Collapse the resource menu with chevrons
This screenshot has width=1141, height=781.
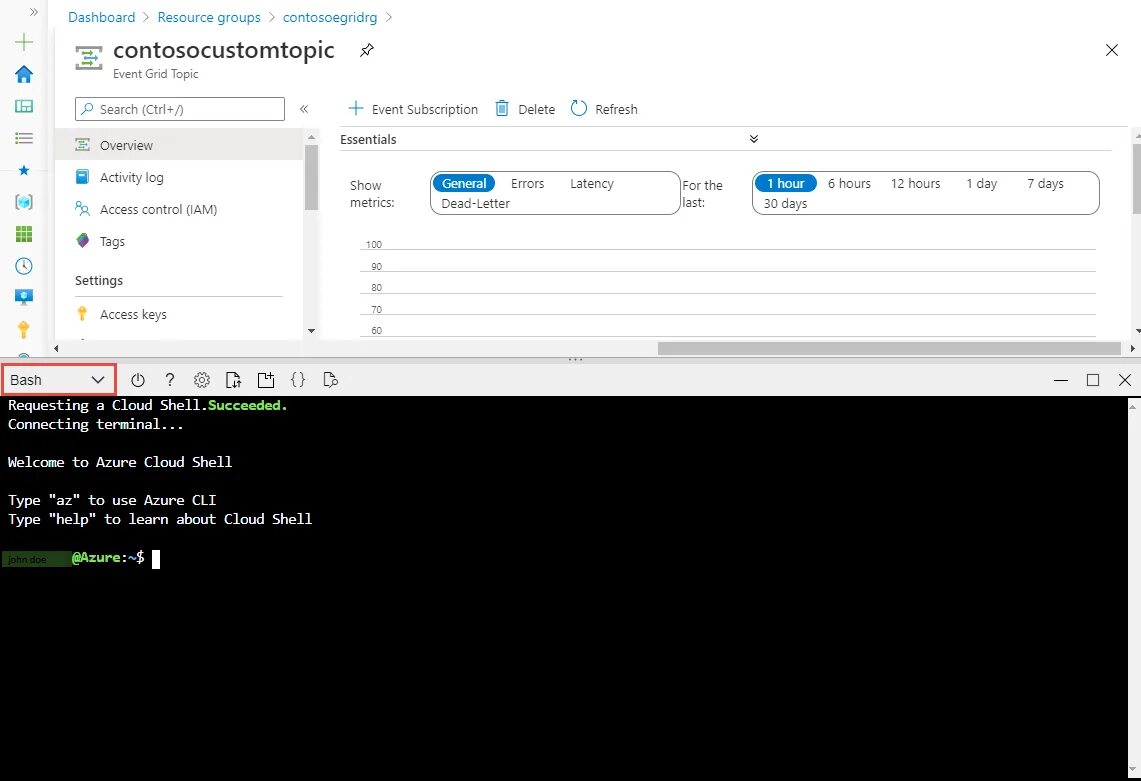point(304,109)
